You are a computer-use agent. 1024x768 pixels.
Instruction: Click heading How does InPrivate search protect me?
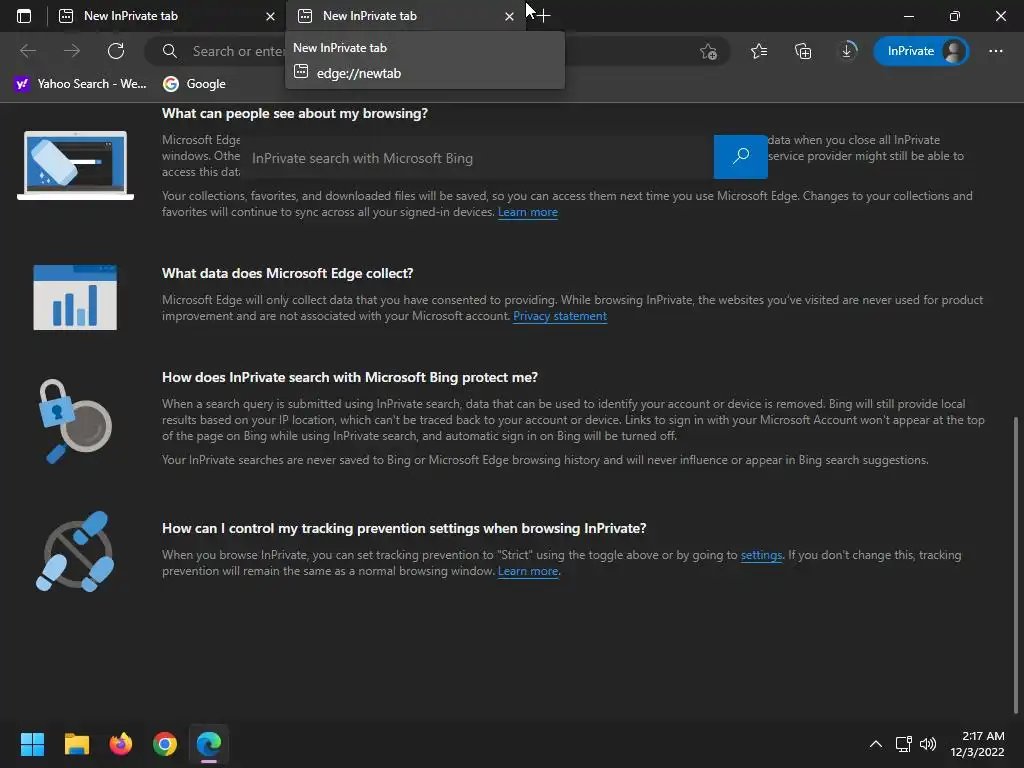(350, 377)
